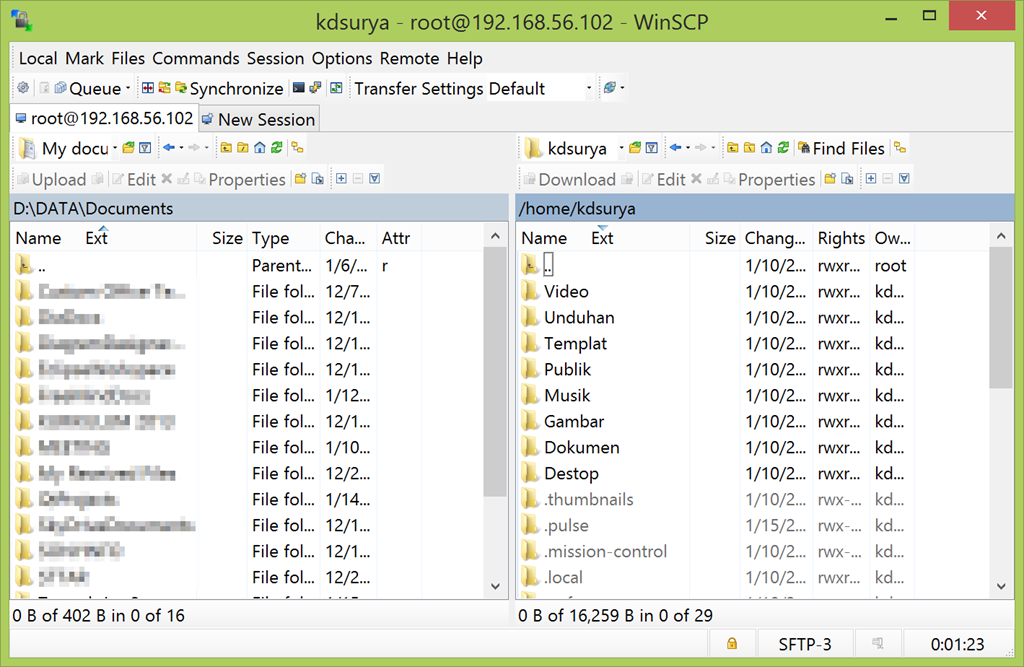Click SFTP-3 protocol in status bar
Image resolution: width=1024 pixels, height=667 pixels.
pyautogui.click(x=805, y=645)
